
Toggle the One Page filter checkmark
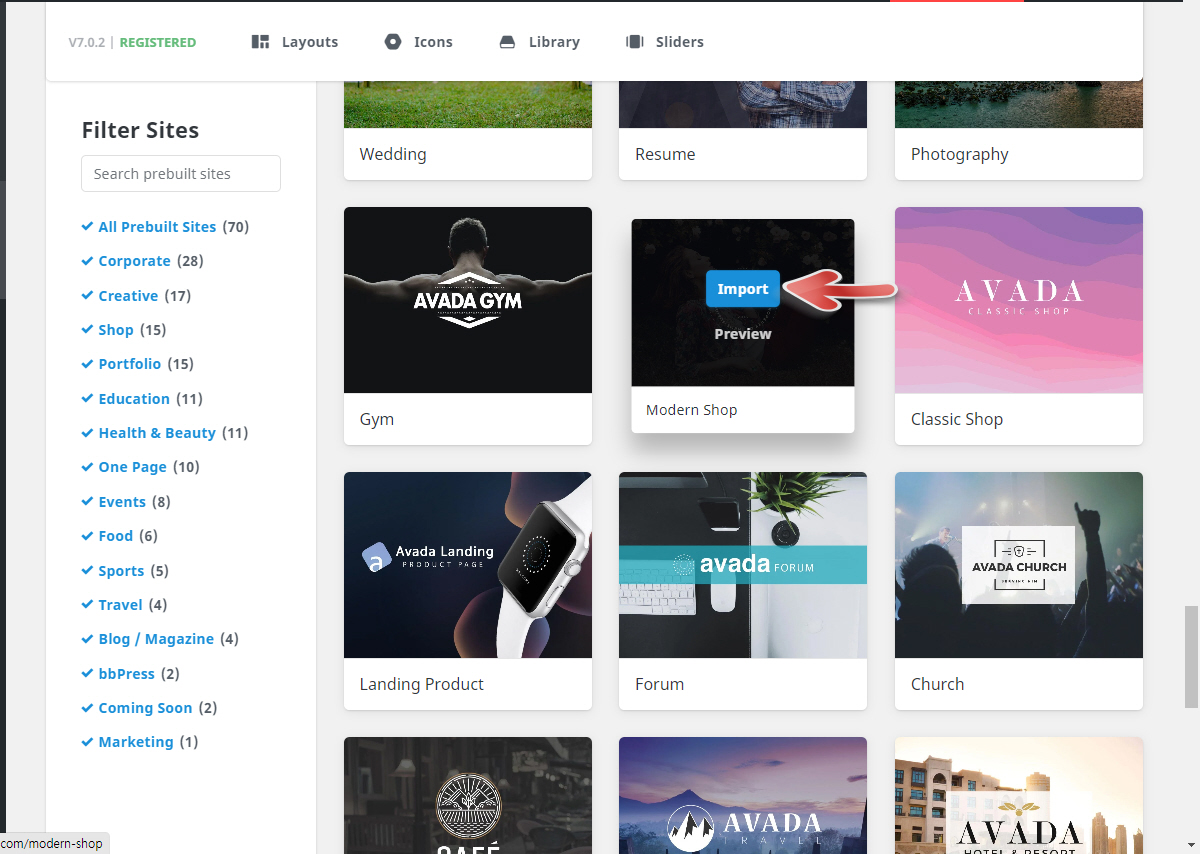(x=87, y=467)
